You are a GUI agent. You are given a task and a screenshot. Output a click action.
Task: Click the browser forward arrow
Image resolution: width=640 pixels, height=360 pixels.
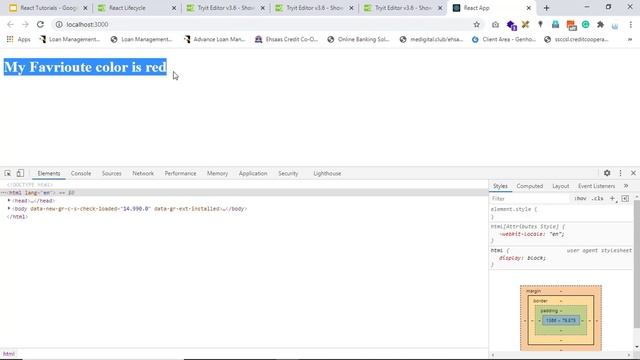(x=25, y=24)
